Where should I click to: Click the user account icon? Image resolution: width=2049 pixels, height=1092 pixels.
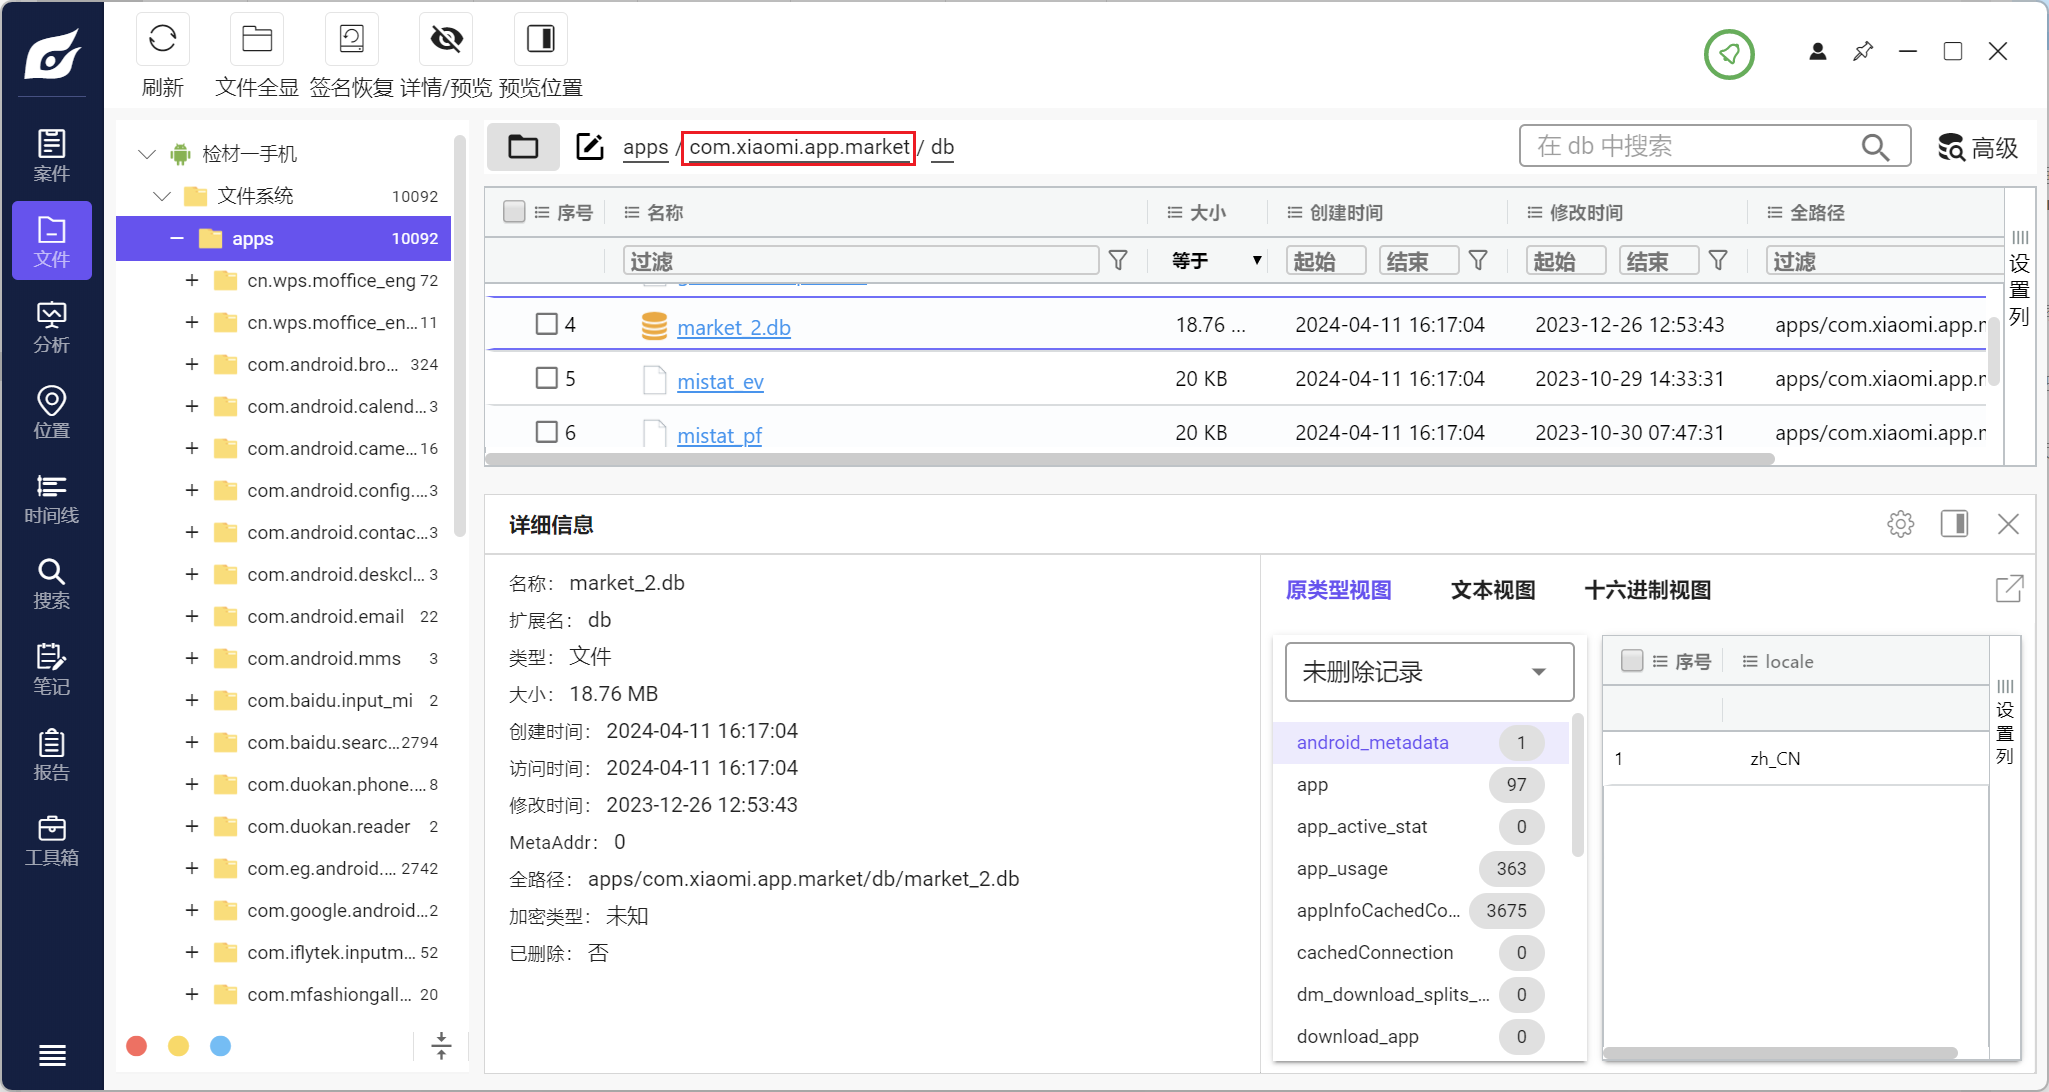click(x=1818, y=51)
